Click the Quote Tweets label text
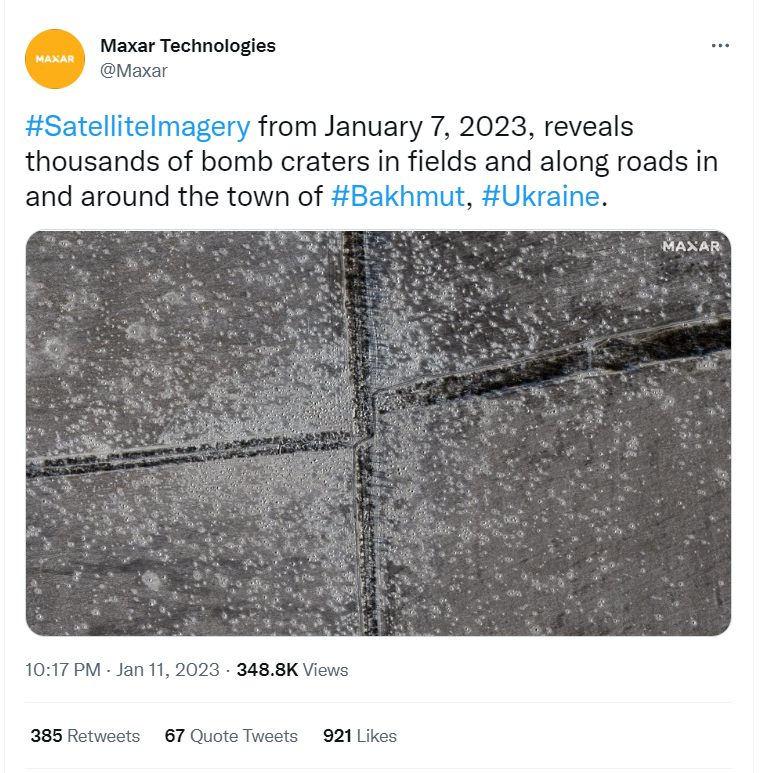 [x=244, y=736]
